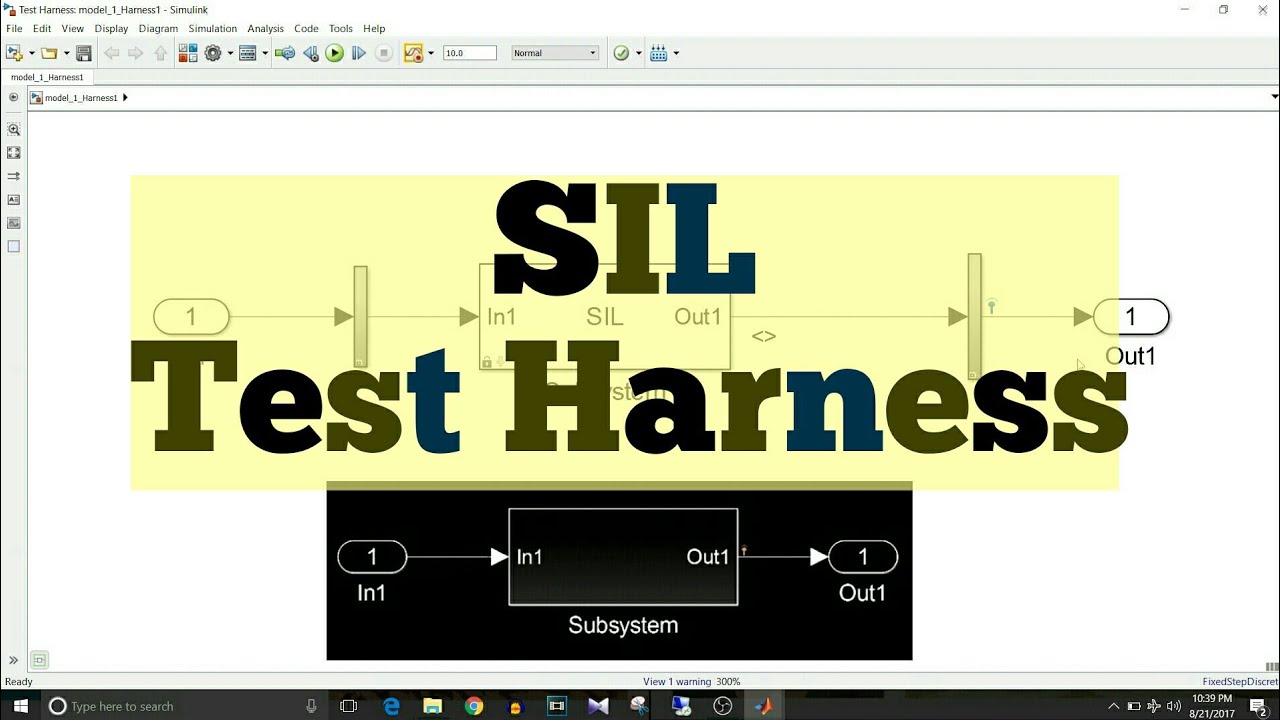Click the FixedStepDiscrete solver link

click(x=1240, y=682)
